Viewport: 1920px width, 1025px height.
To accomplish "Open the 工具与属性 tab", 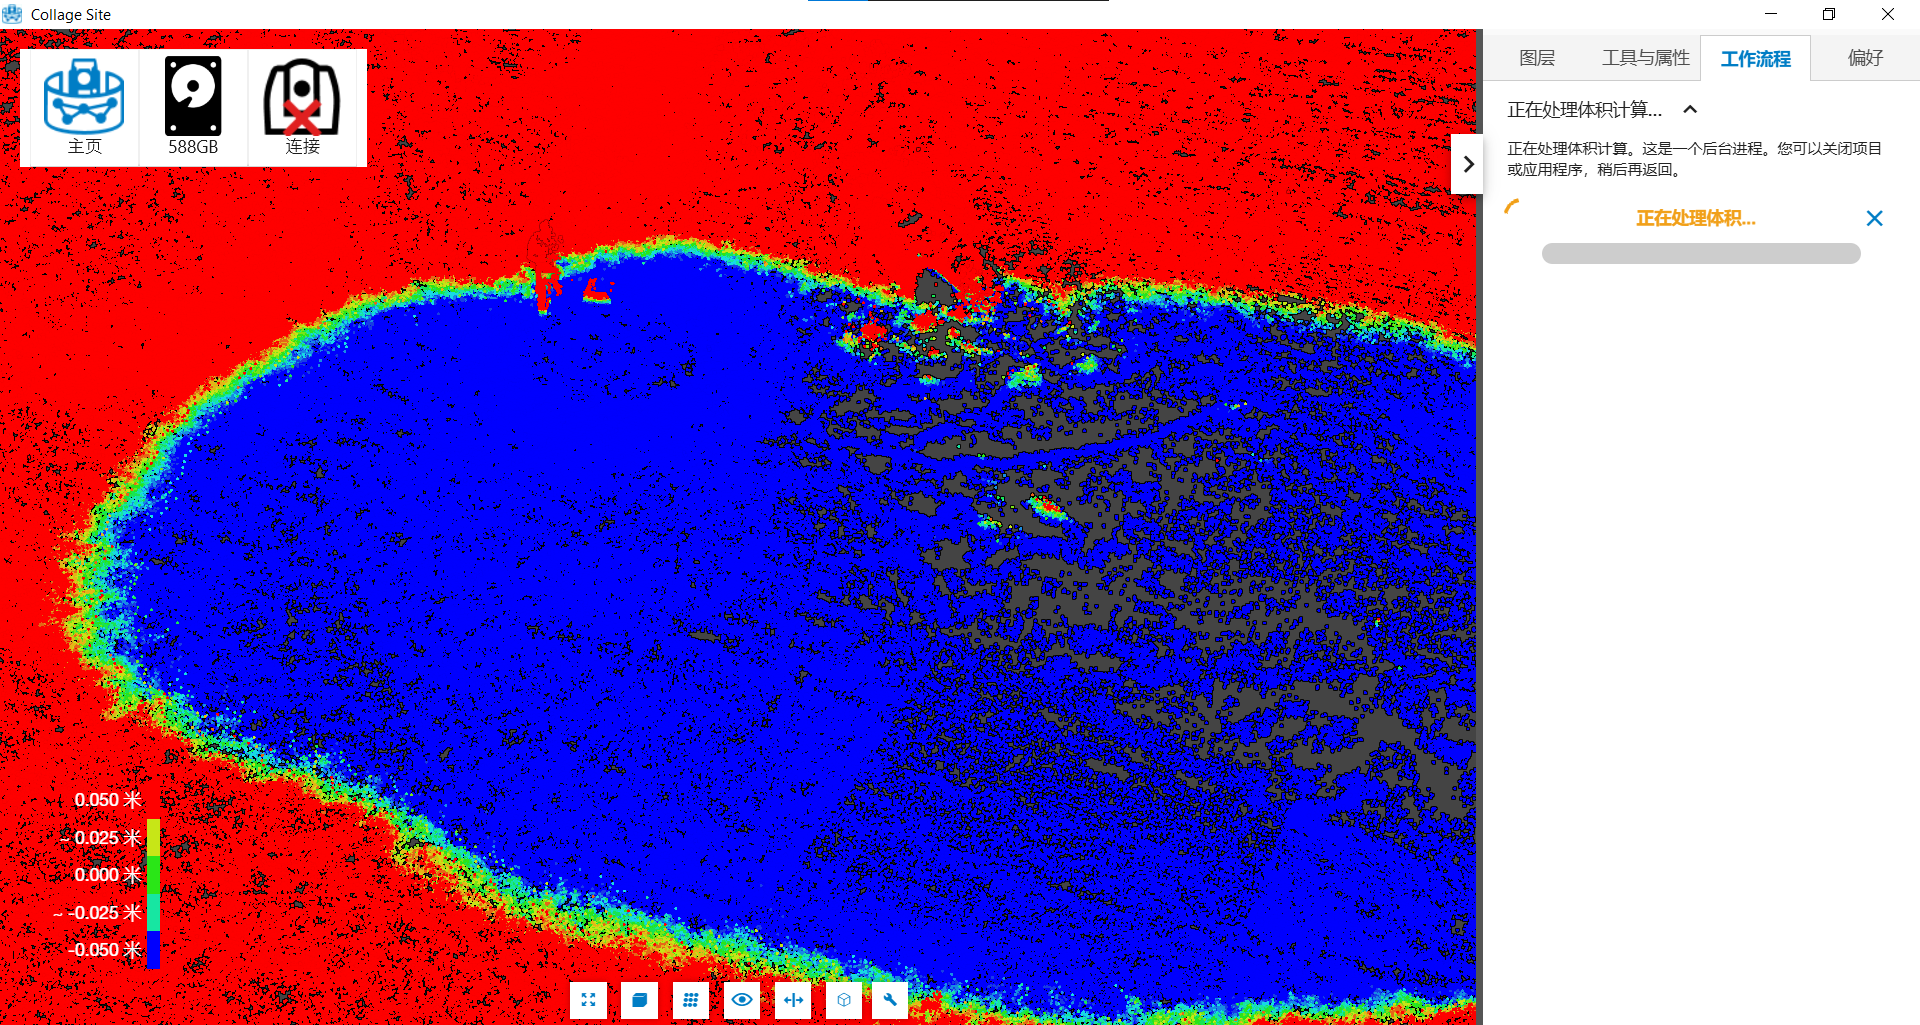I will coord(1645,58).
